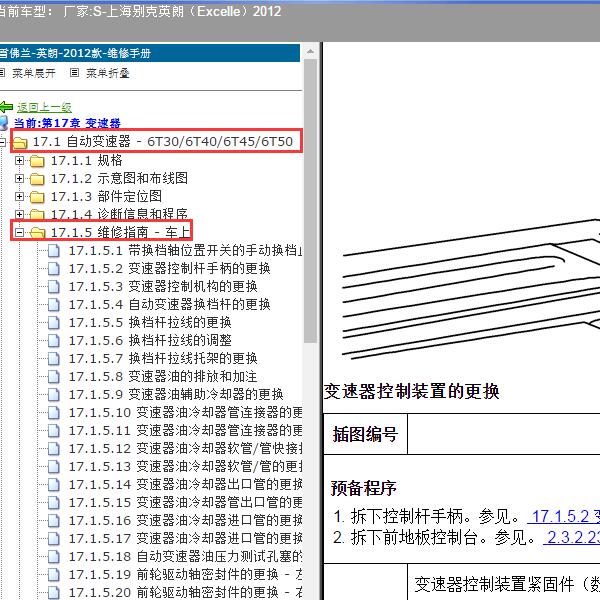Click the green back arrow icon
This screenshot has width=600, height=600.
coord(6,107)
